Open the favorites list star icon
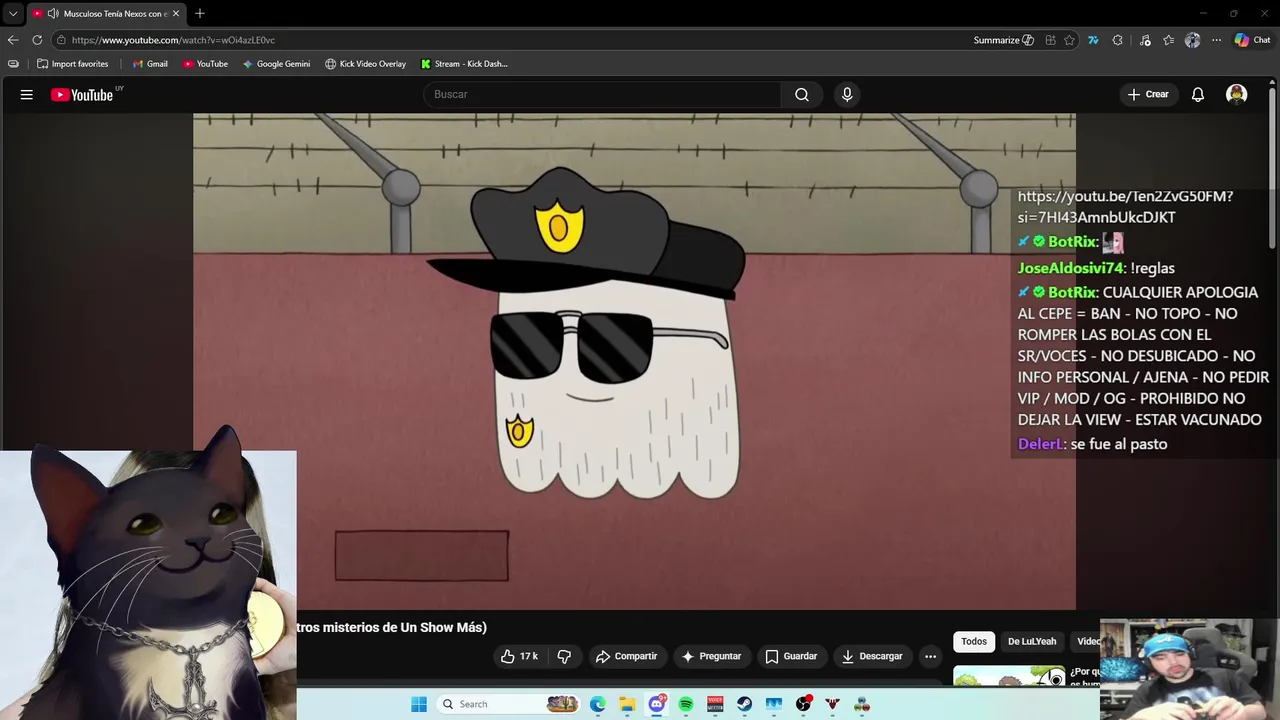The width and height of the screenshot is (1280, 720). point(1168,40)
